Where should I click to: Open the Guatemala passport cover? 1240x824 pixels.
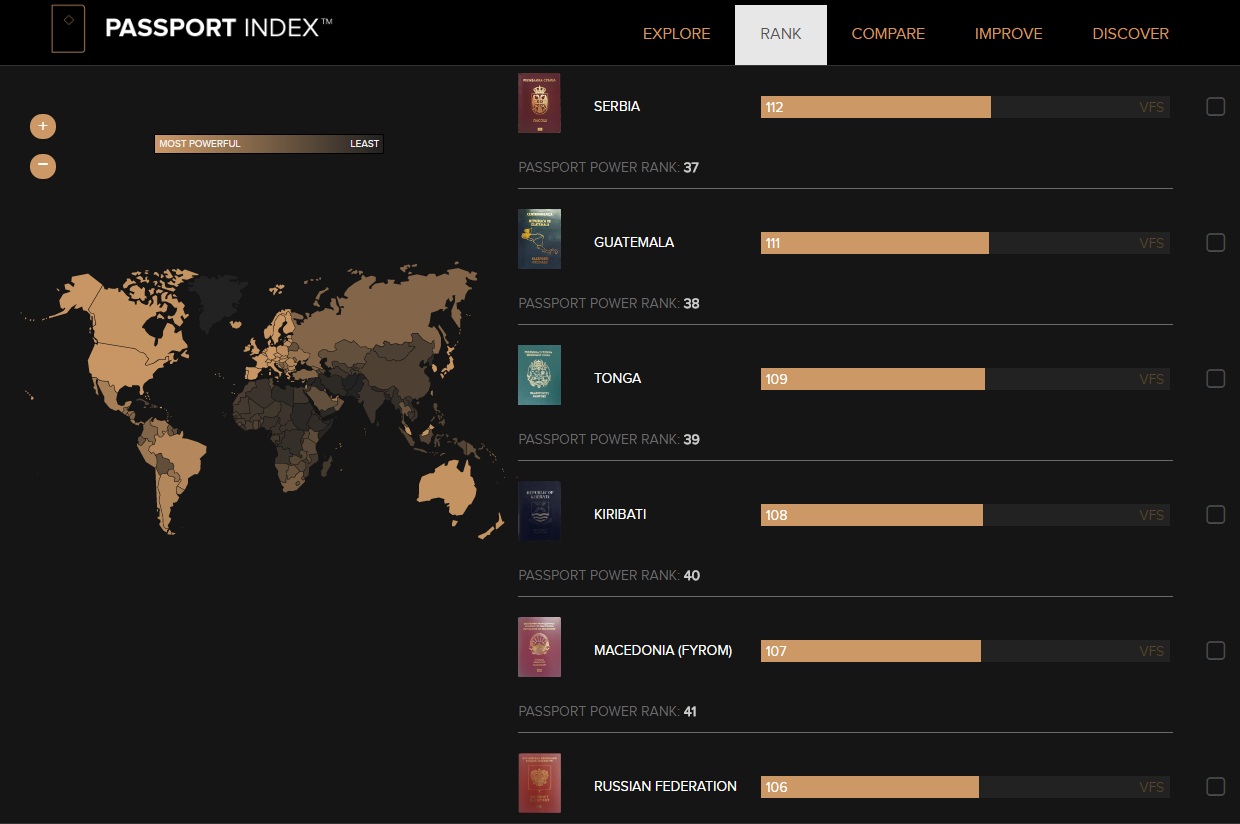click(x=539, y=239)
